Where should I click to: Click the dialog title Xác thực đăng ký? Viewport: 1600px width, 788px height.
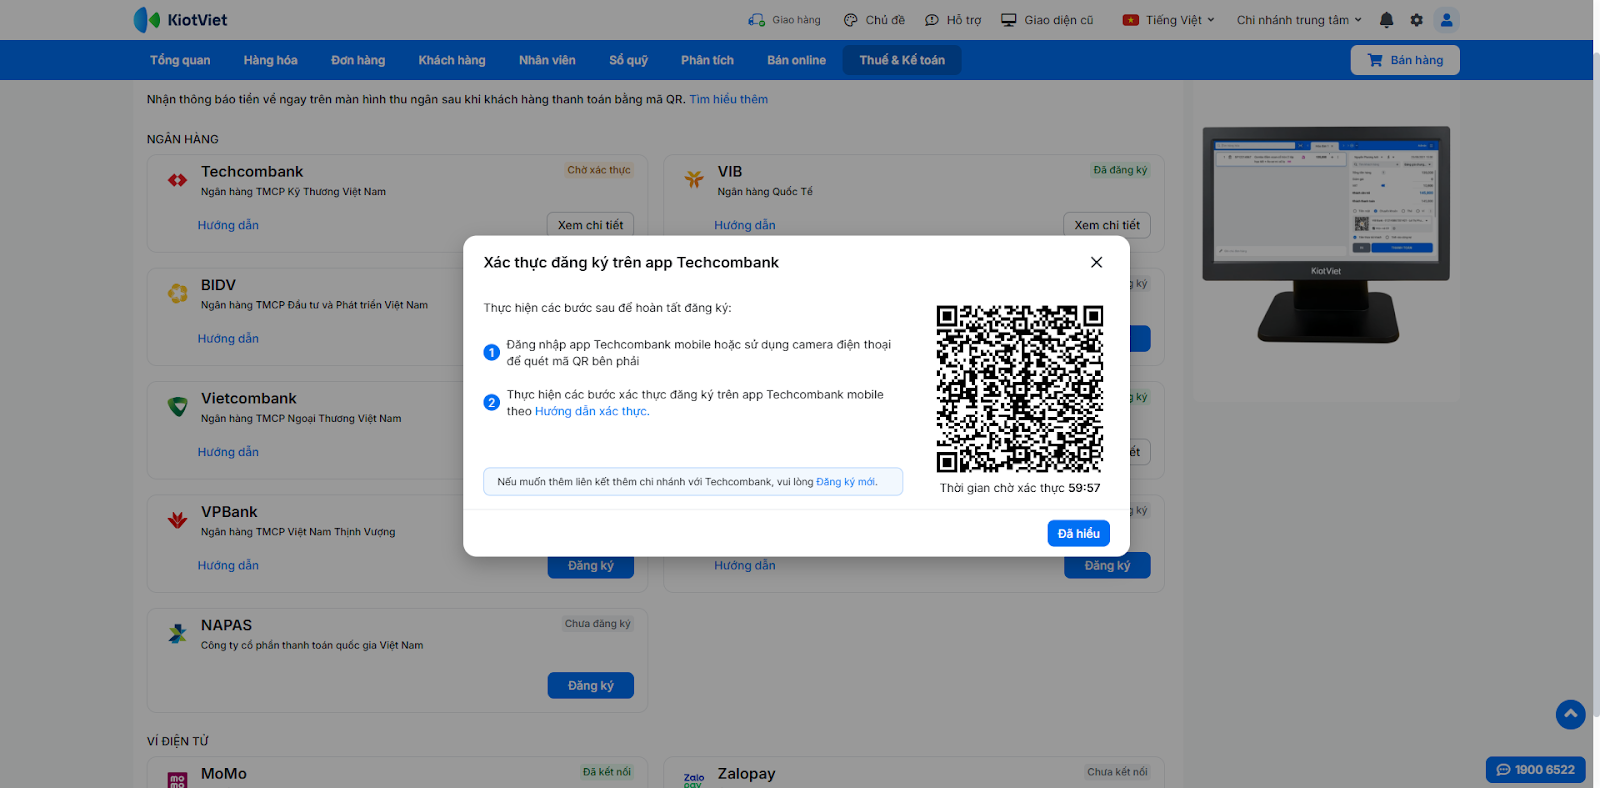[631, 262]
